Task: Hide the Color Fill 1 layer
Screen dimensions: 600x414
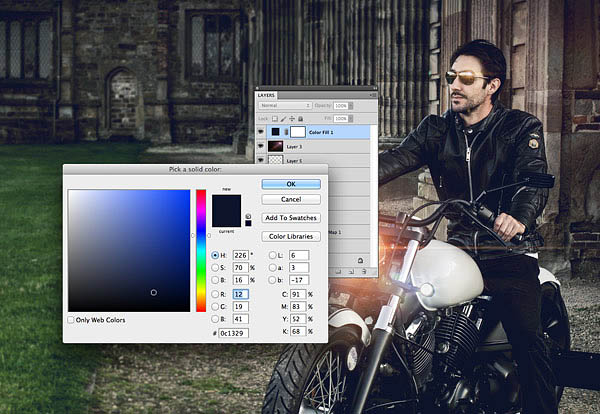Action: 261,132
